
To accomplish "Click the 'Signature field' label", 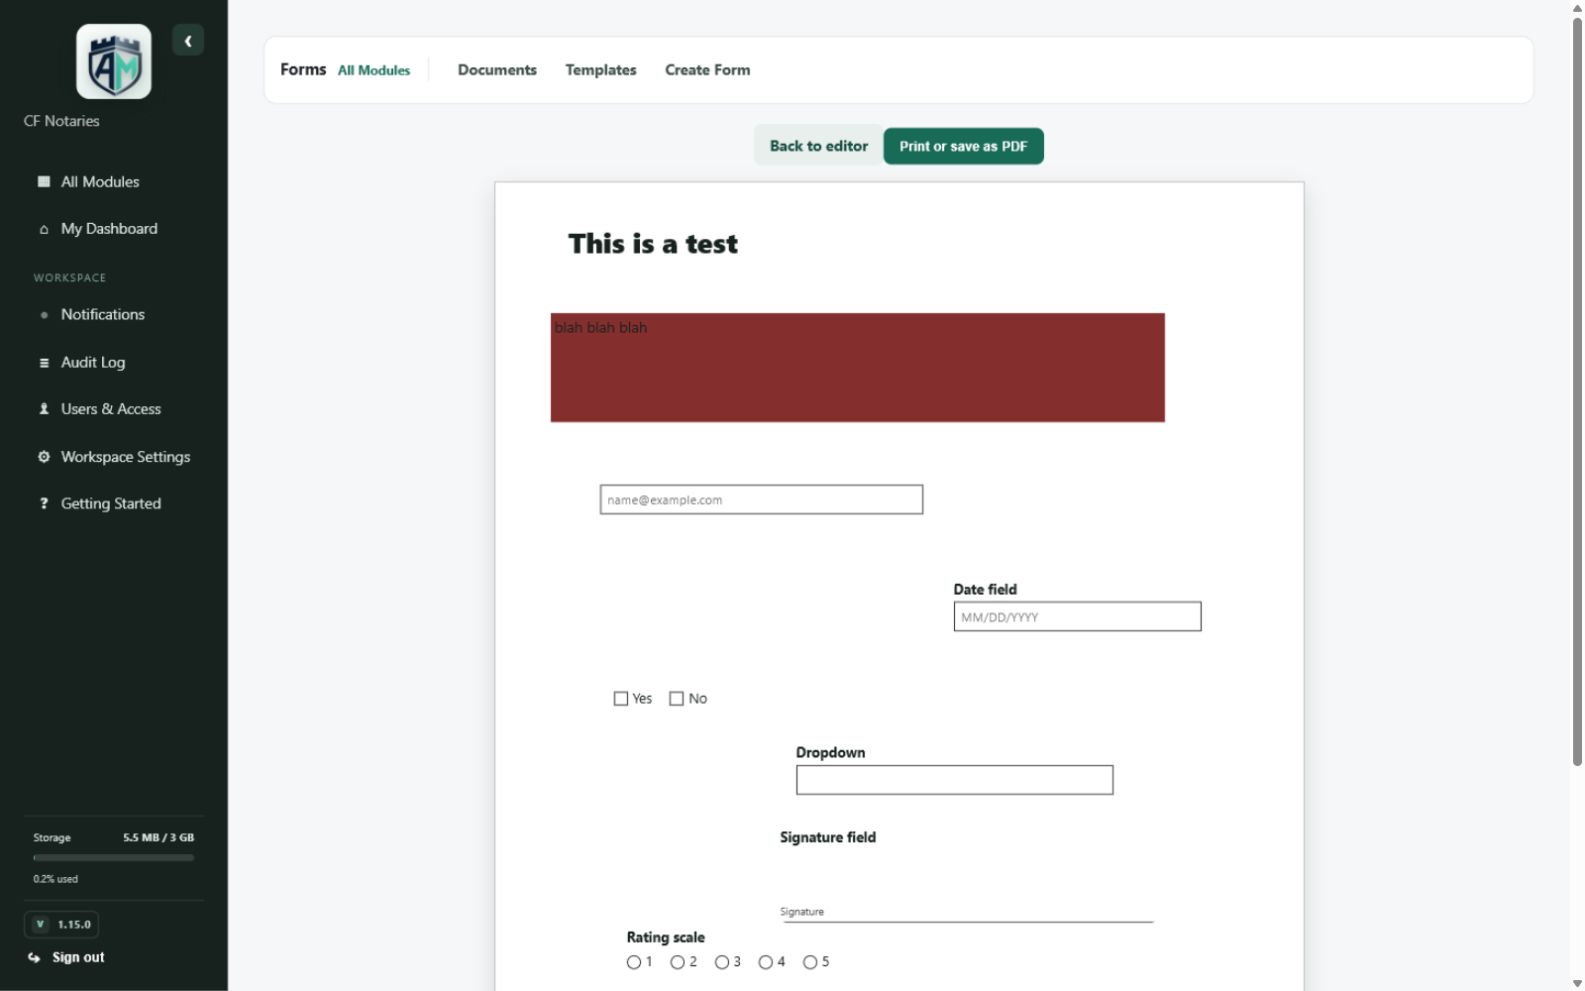I will coord(828,838).
